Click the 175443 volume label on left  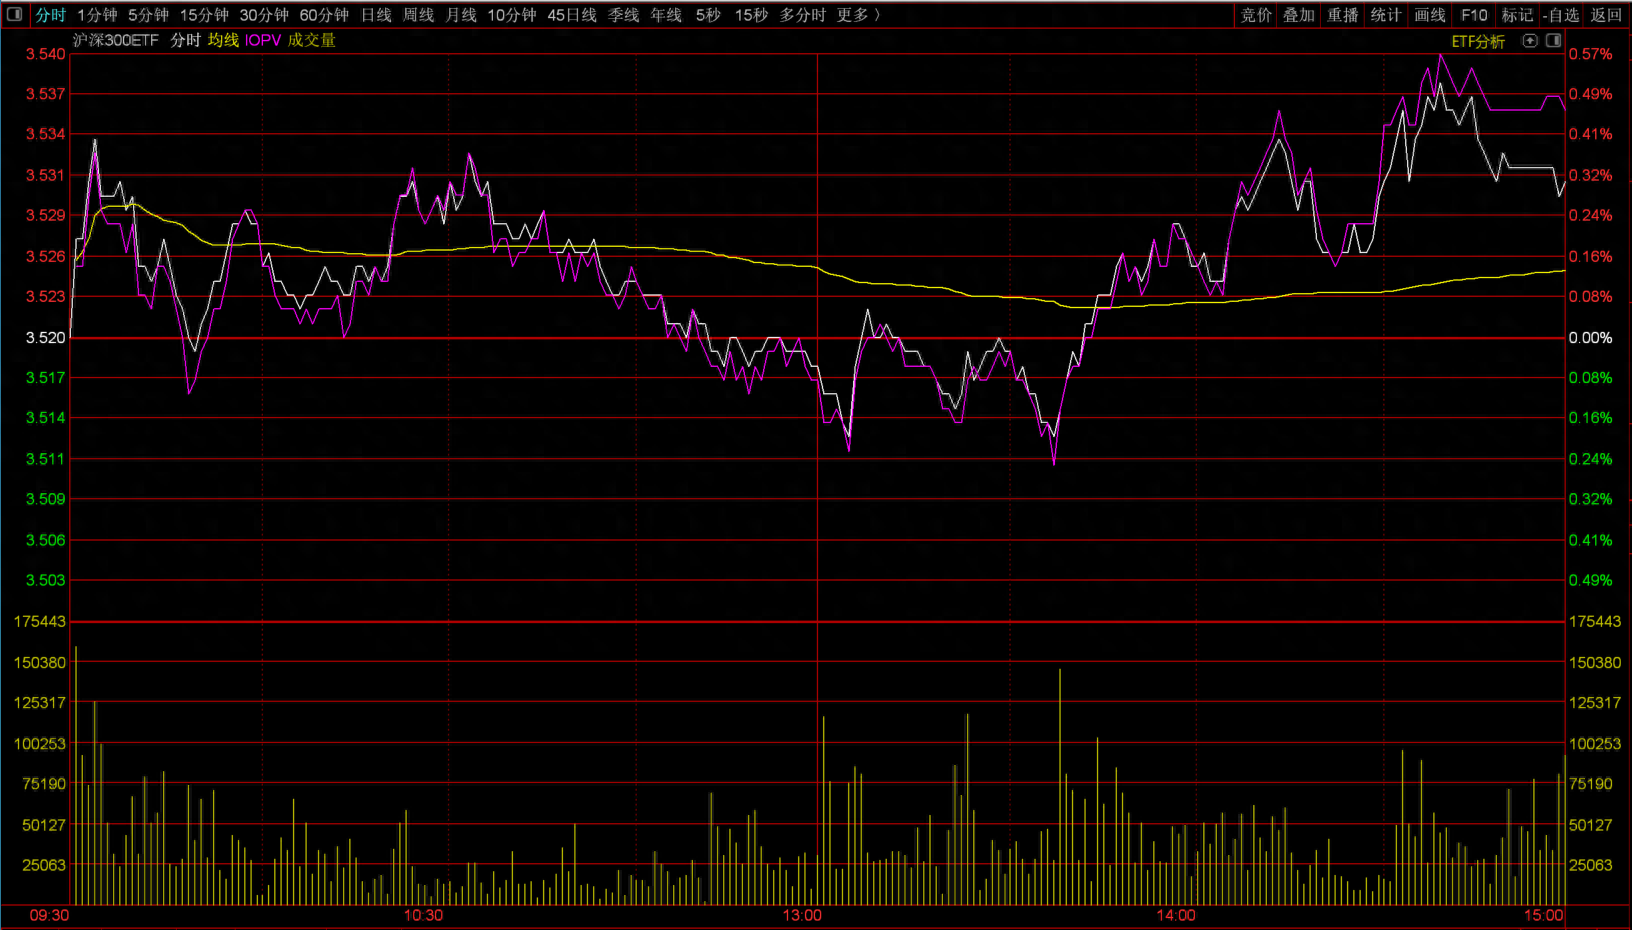(x=40, y=622)
